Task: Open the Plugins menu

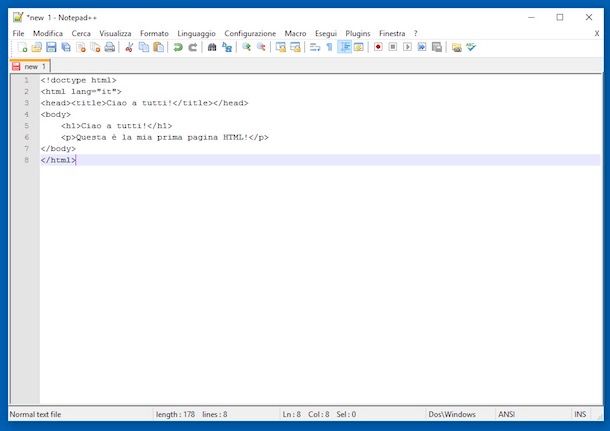Action: pos(358,33)
